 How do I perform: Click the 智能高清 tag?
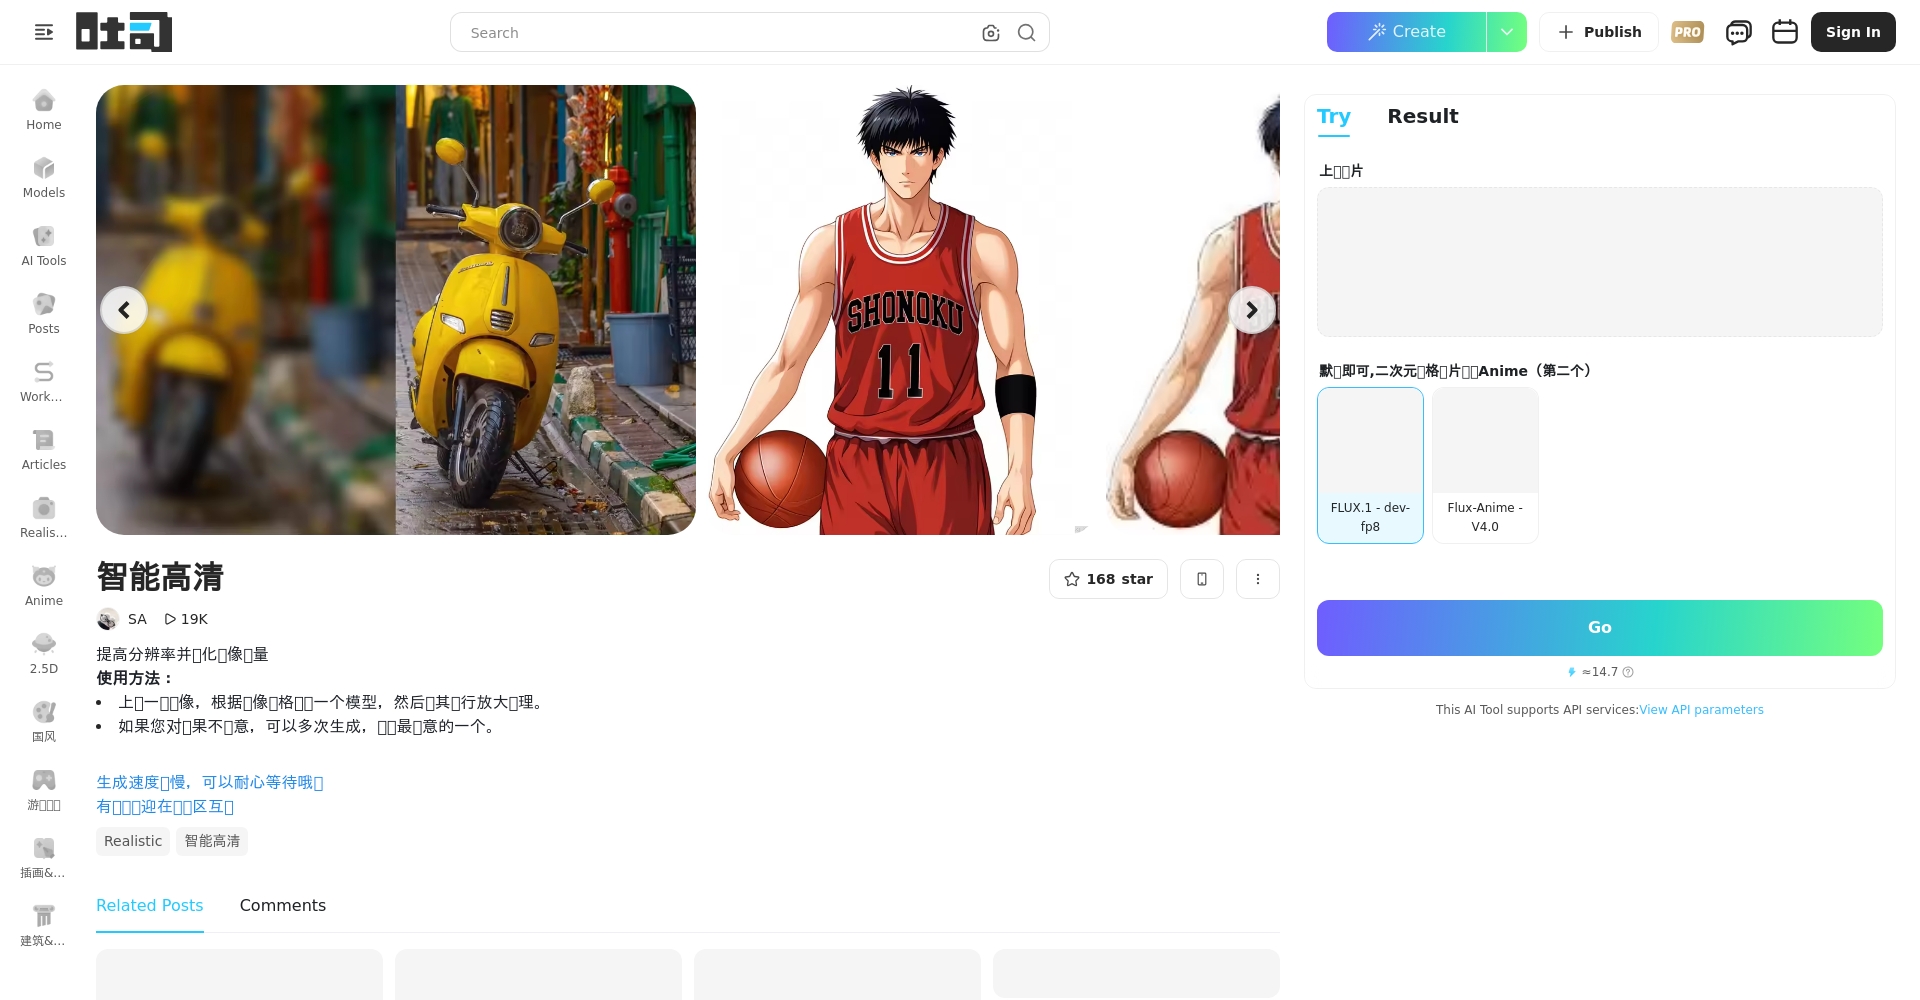coord(212,841)
